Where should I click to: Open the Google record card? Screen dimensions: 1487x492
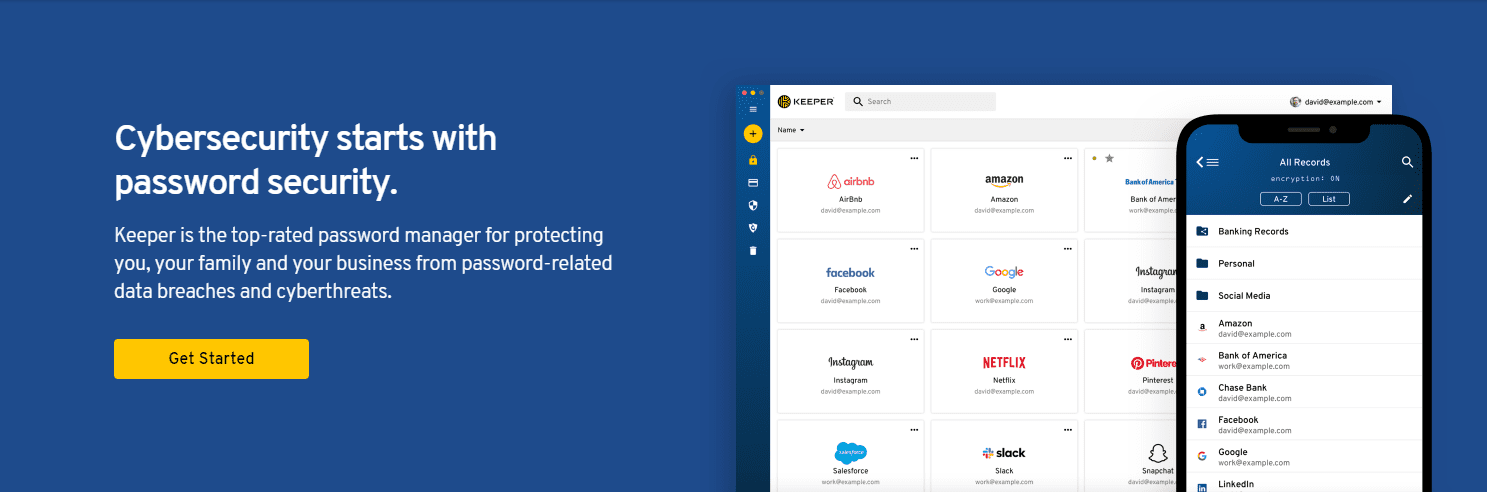coord(1004,280)
